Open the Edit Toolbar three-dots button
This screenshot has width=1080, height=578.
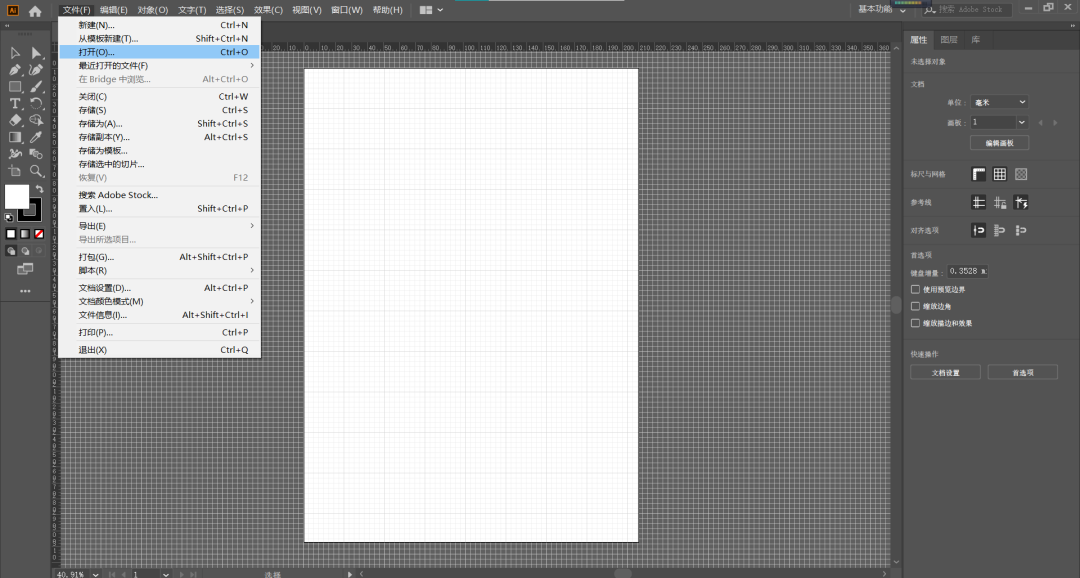25,291
